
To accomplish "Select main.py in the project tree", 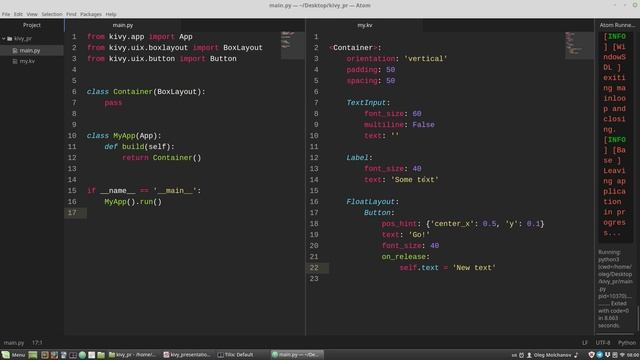I will pos(32,51).
